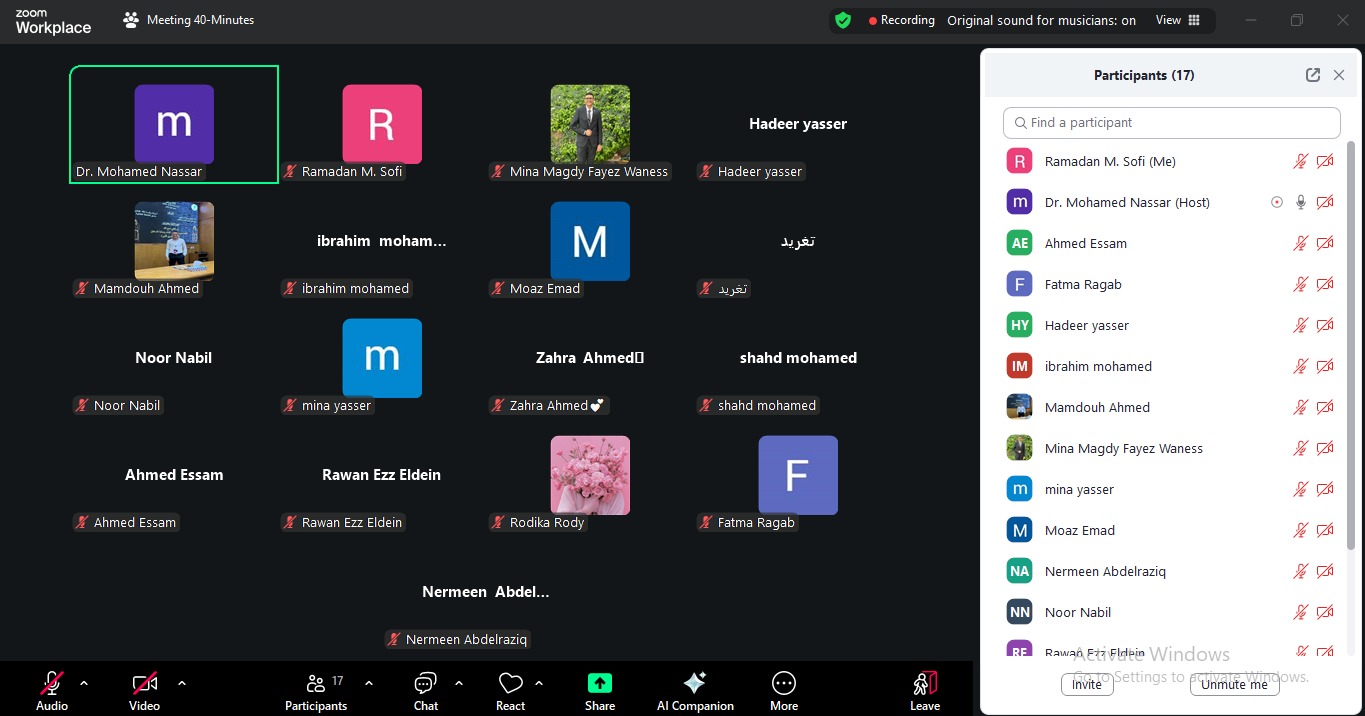Expand the Video options arrow

coord(182,684)
